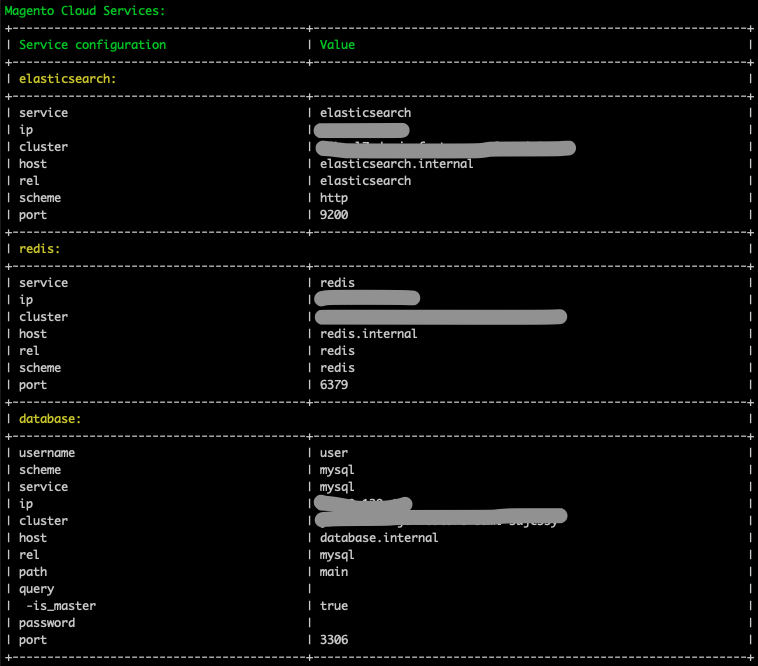
Task: Select 'redis.internal' host value
Action: point(368,333)
